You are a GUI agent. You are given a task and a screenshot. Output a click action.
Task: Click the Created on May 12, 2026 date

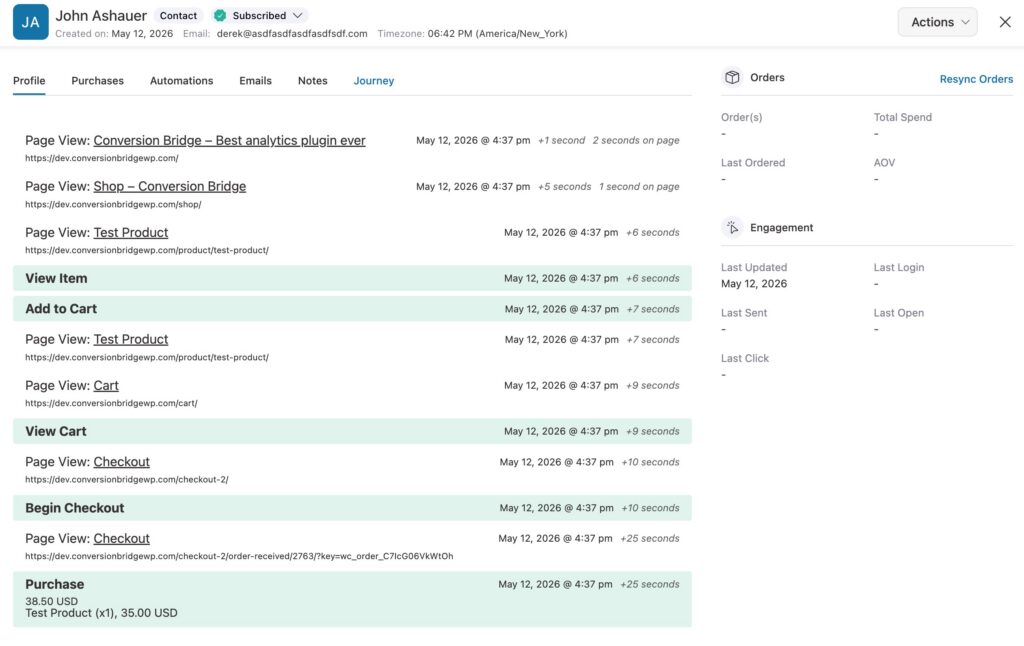(x=142, y=33)
